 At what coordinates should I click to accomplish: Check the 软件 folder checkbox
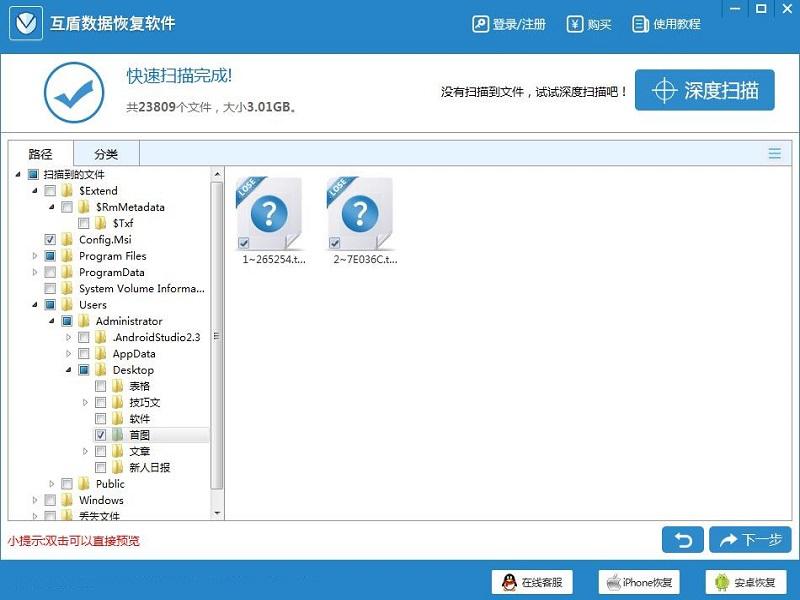point(100,419)
